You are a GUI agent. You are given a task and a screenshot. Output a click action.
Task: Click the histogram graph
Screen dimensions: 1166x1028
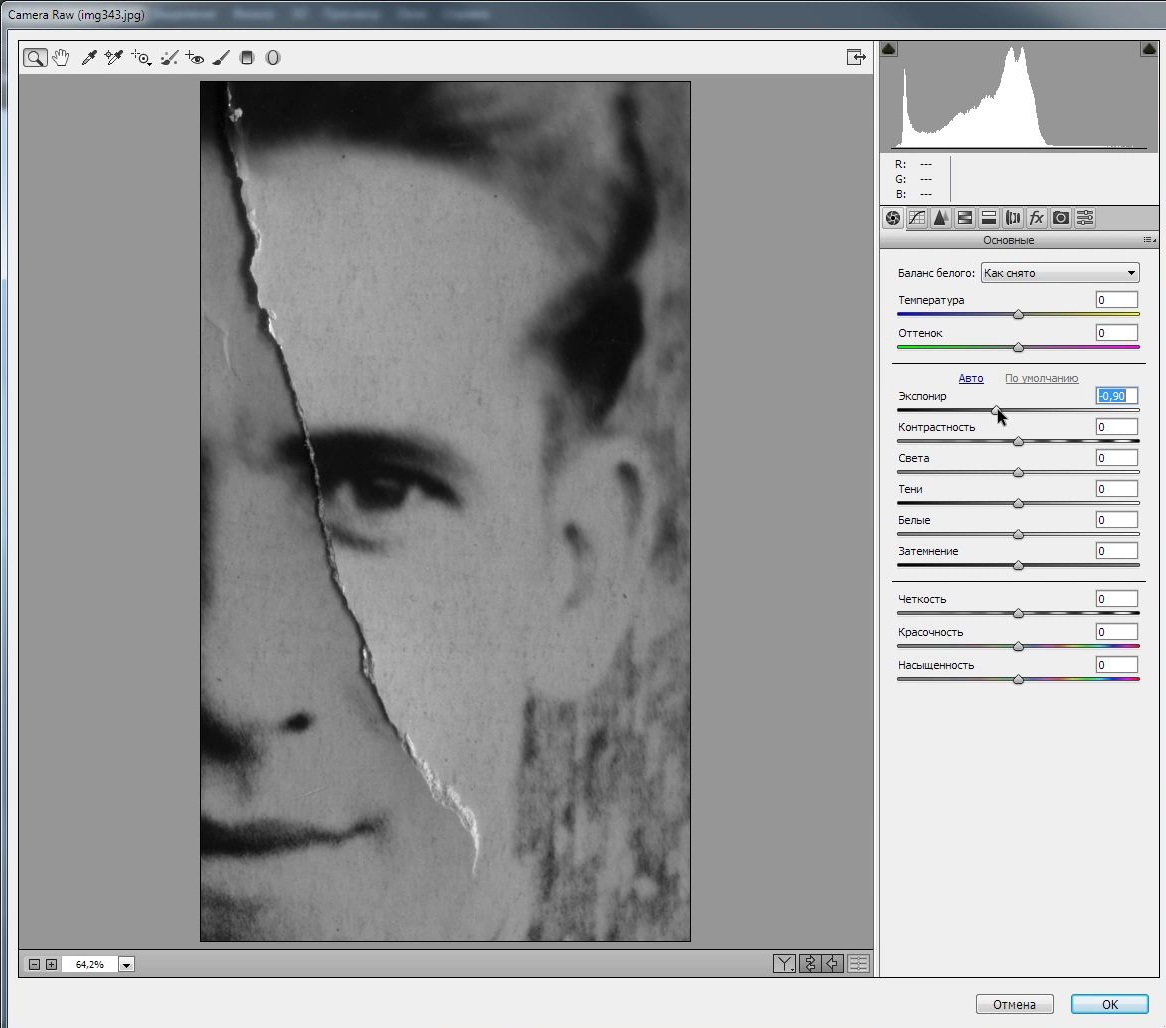click(x=1019, y=97)
